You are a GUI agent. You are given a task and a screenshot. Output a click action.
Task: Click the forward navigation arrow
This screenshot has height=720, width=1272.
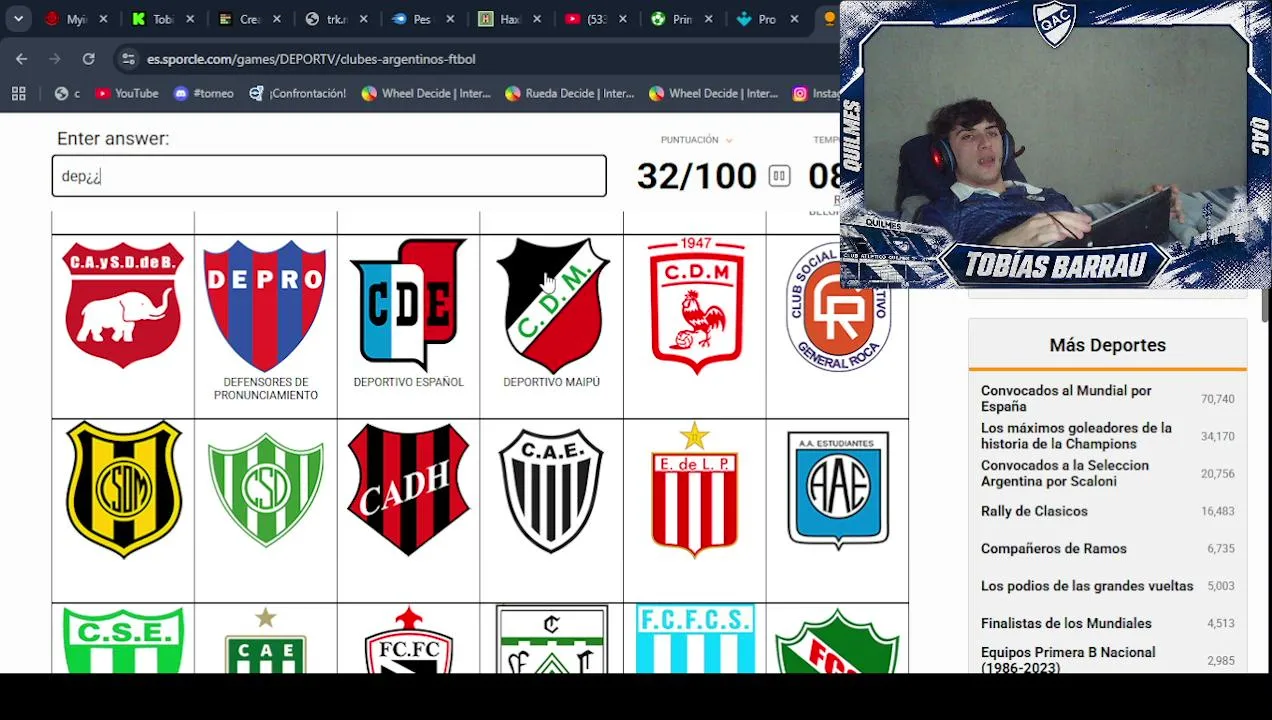[55, 59]
